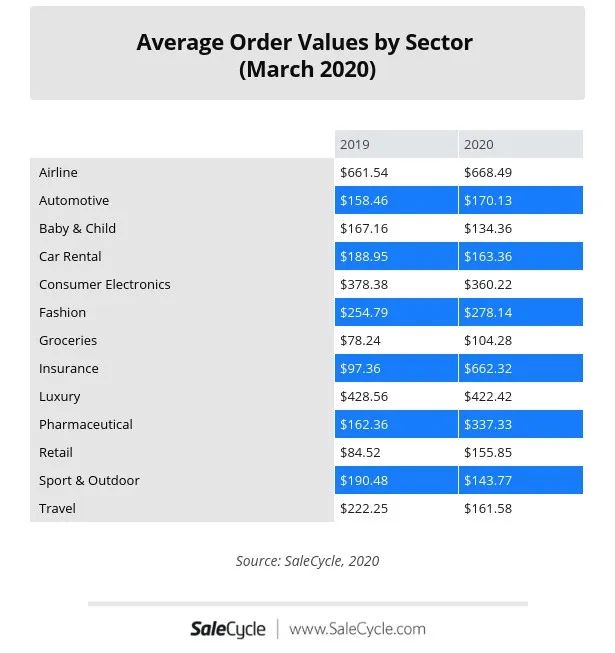The image size is (615, 653).
Task: Click the Pharmaceutical 2020 value $337.33
Action: click(487, 425)
